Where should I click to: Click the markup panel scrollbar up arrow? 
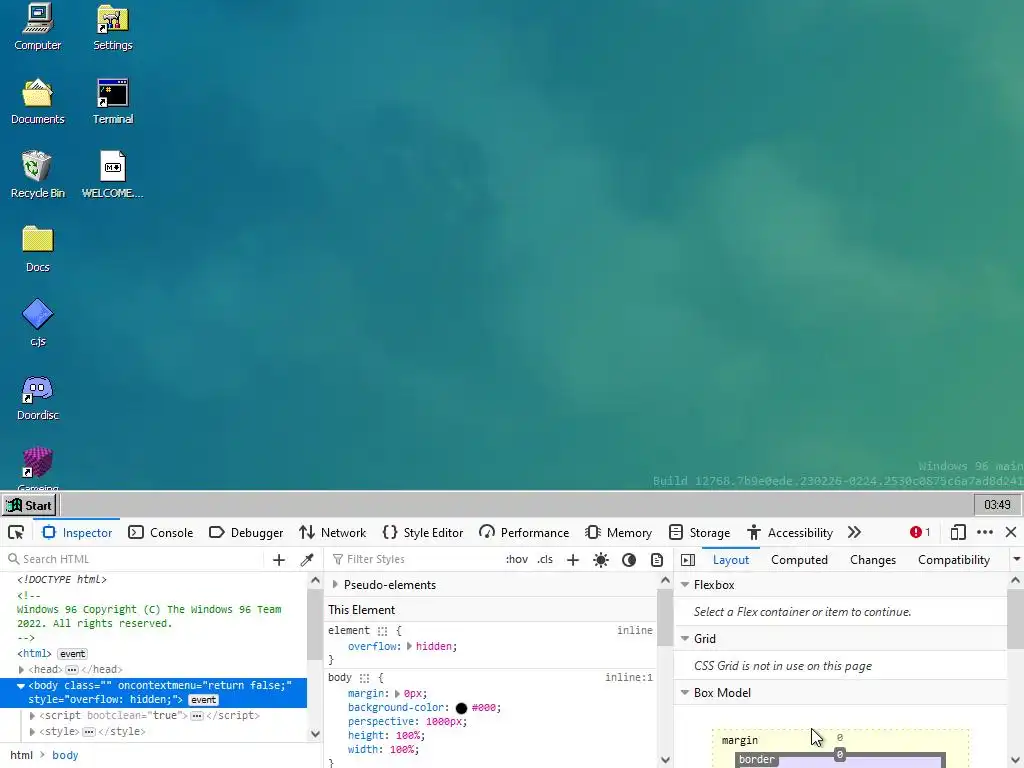click(x=315, y=581)
